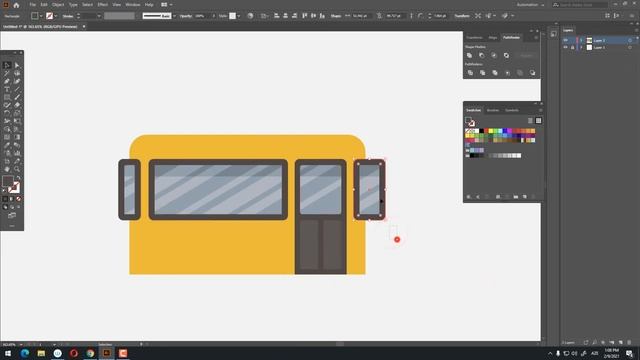Select the Lasso tool
640x360 pixels.
click(x=17, y=73)
